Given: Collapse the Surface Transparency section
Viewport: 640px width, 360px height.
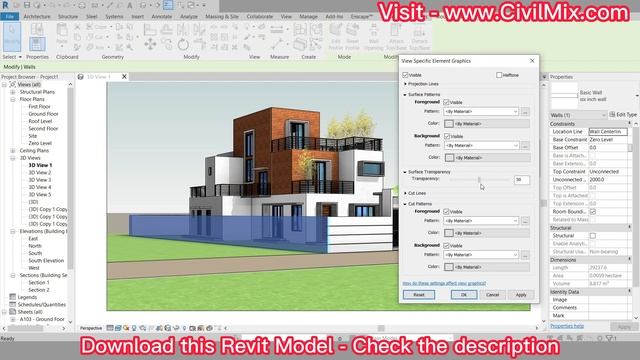Looking at the screenshot, I should (x=405, y=172).
